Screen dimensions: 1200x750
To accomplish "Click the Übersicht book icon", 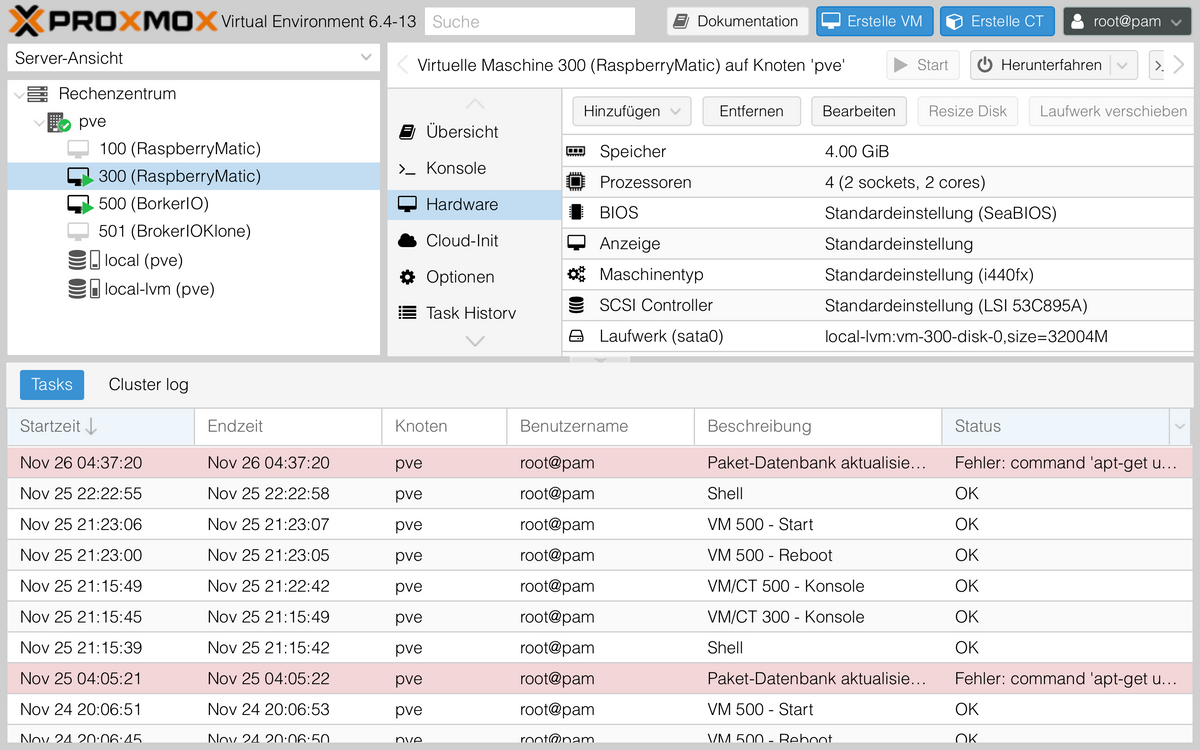I will coord(407,132).
